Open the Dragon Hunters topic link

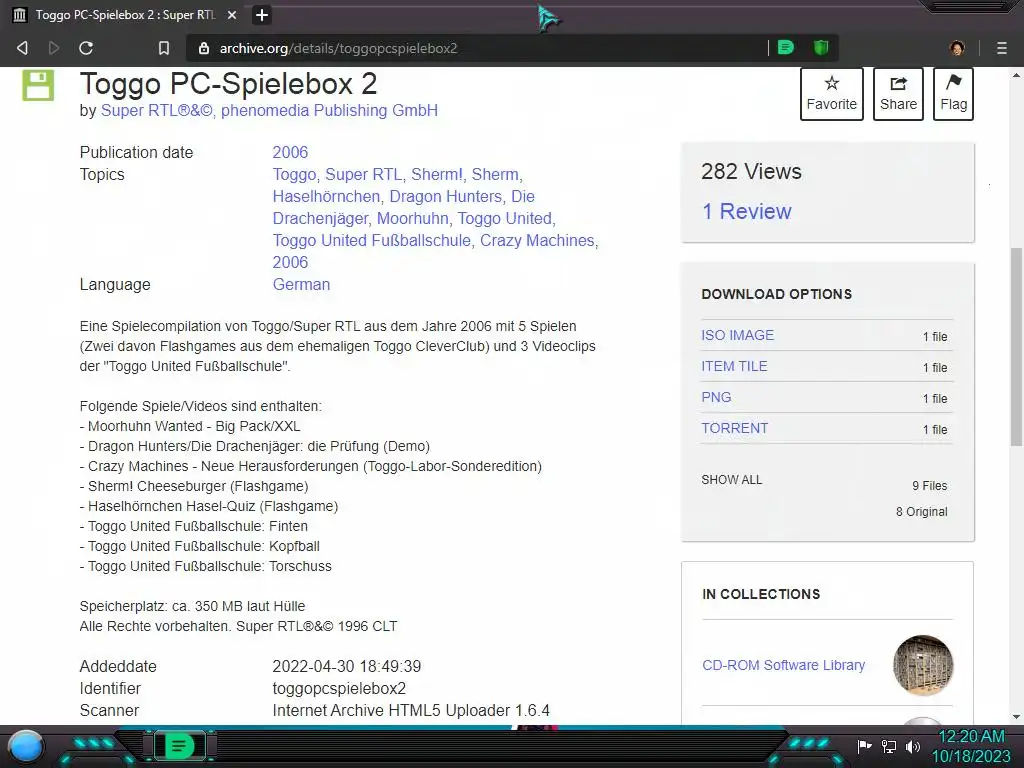[x=445, y=197]
